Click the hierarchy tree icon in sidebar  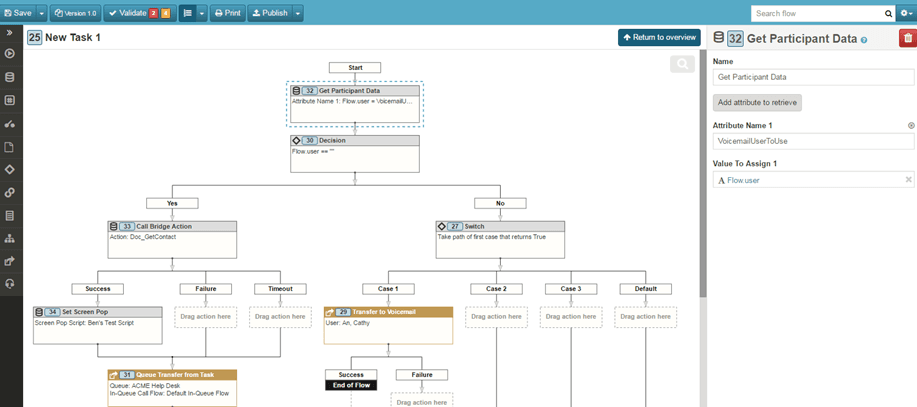coord(10,238)
